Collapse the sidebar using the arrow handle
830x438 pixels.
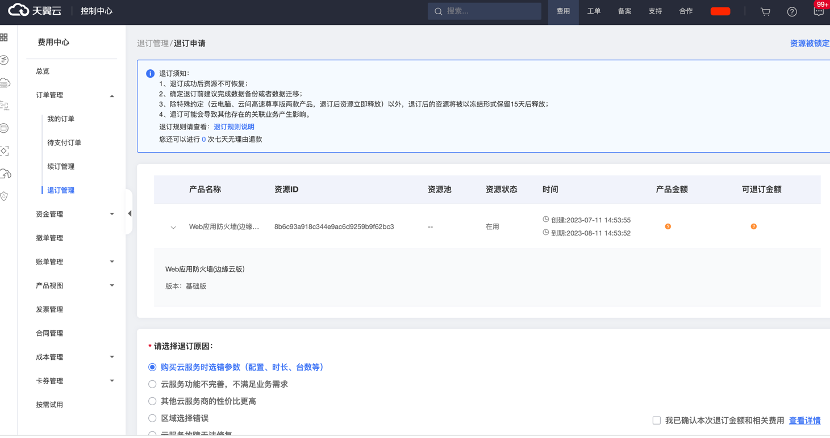129,213
